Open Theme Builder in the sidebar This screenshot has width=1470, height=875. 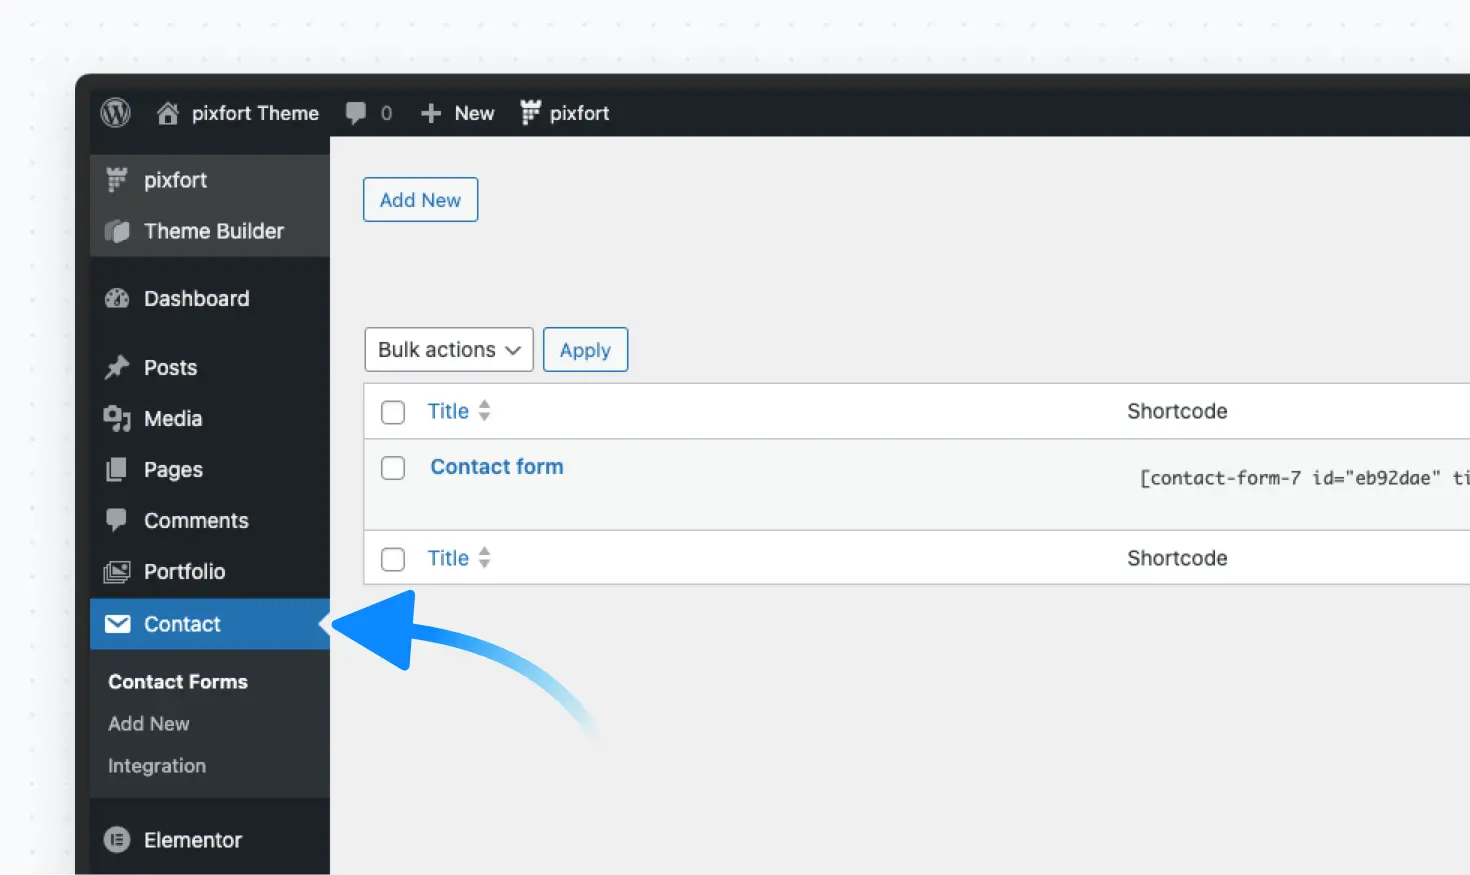213,231
